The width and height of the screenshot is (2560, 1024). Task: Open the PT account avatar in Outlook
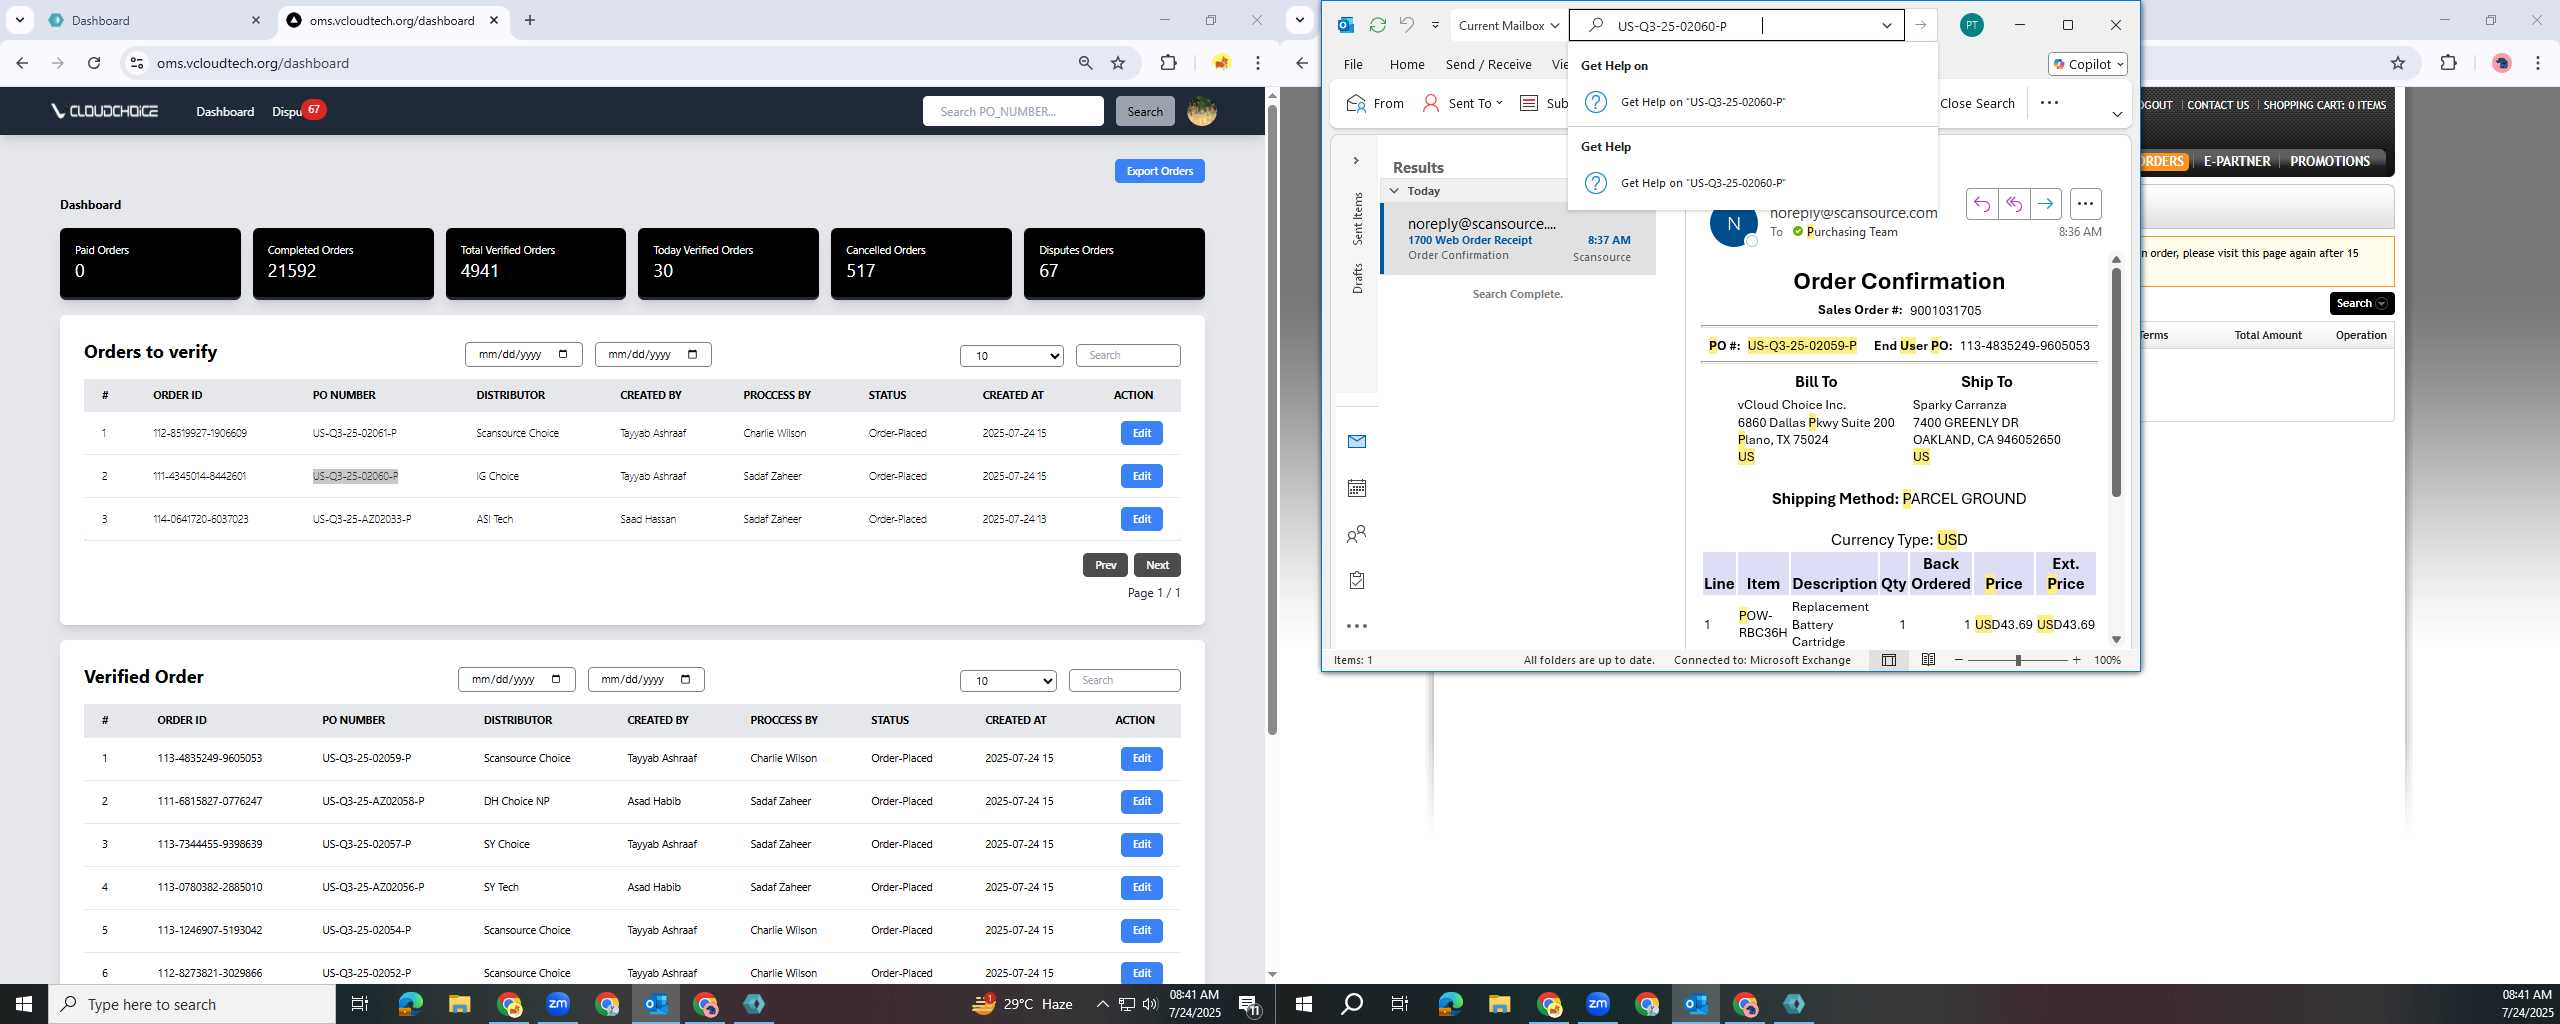1971,25
